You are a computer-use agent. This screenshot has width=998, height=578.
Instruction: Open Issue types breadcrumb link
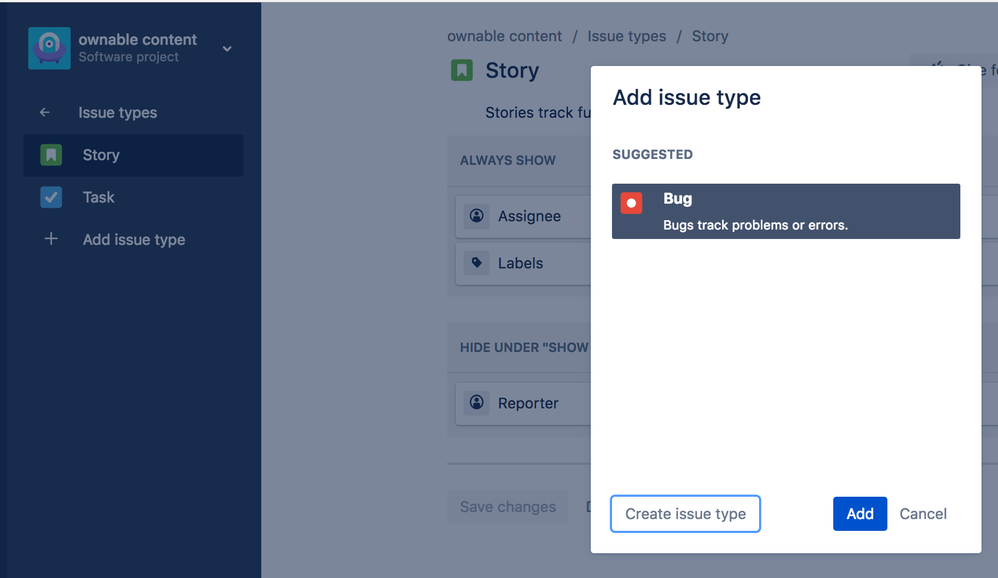tap(626, 36)
